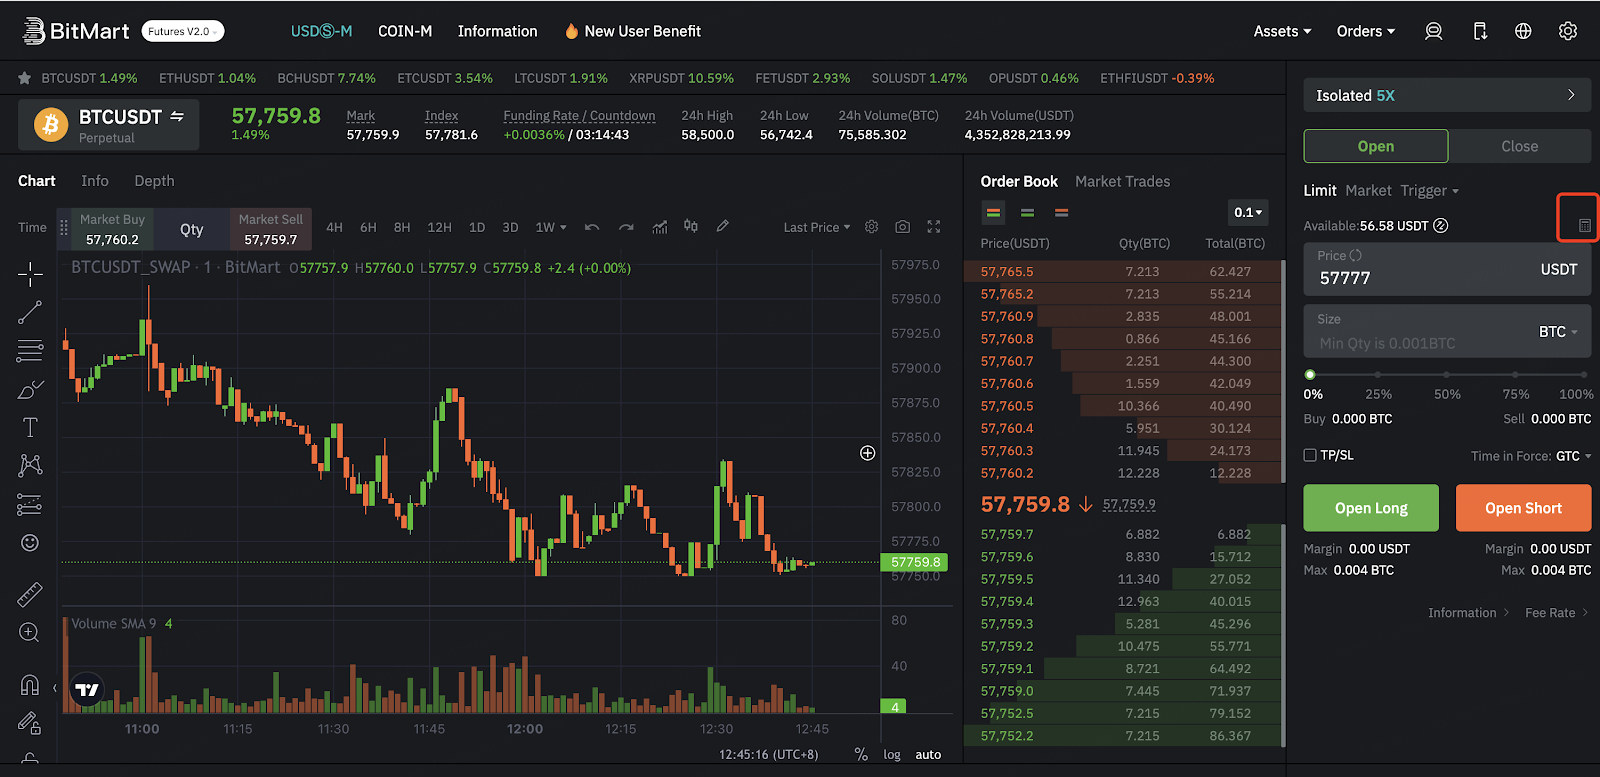
Task: Open the account settings gear icon
Action: click(1568, 31)
